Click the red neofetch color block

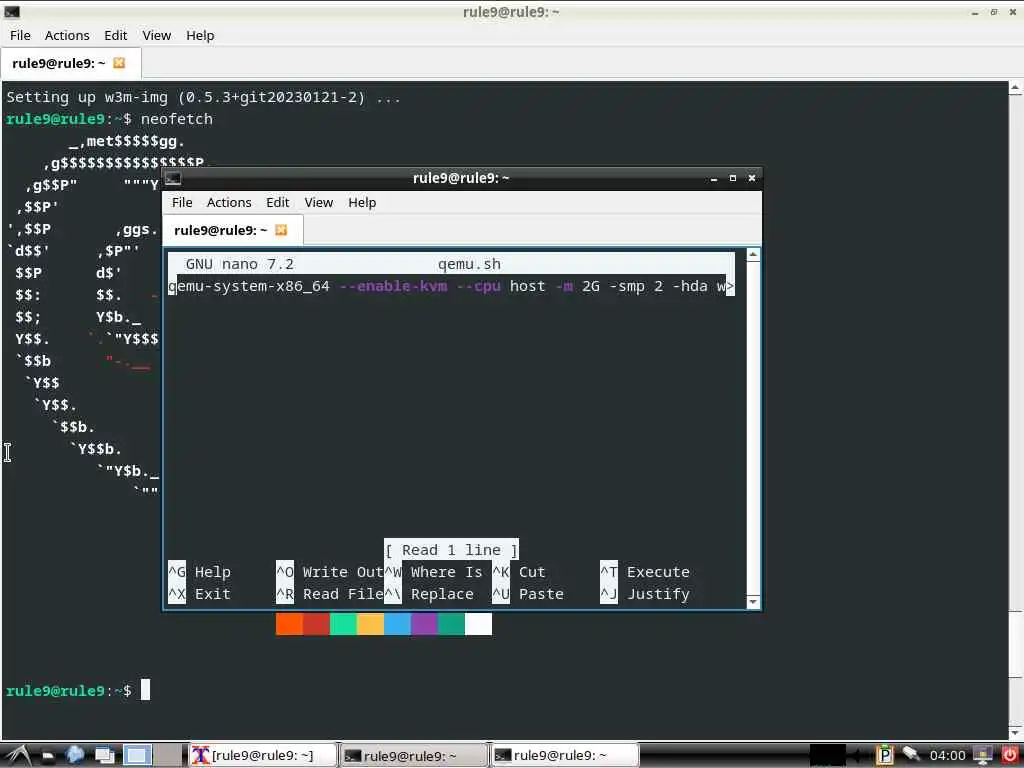point(316,624)
